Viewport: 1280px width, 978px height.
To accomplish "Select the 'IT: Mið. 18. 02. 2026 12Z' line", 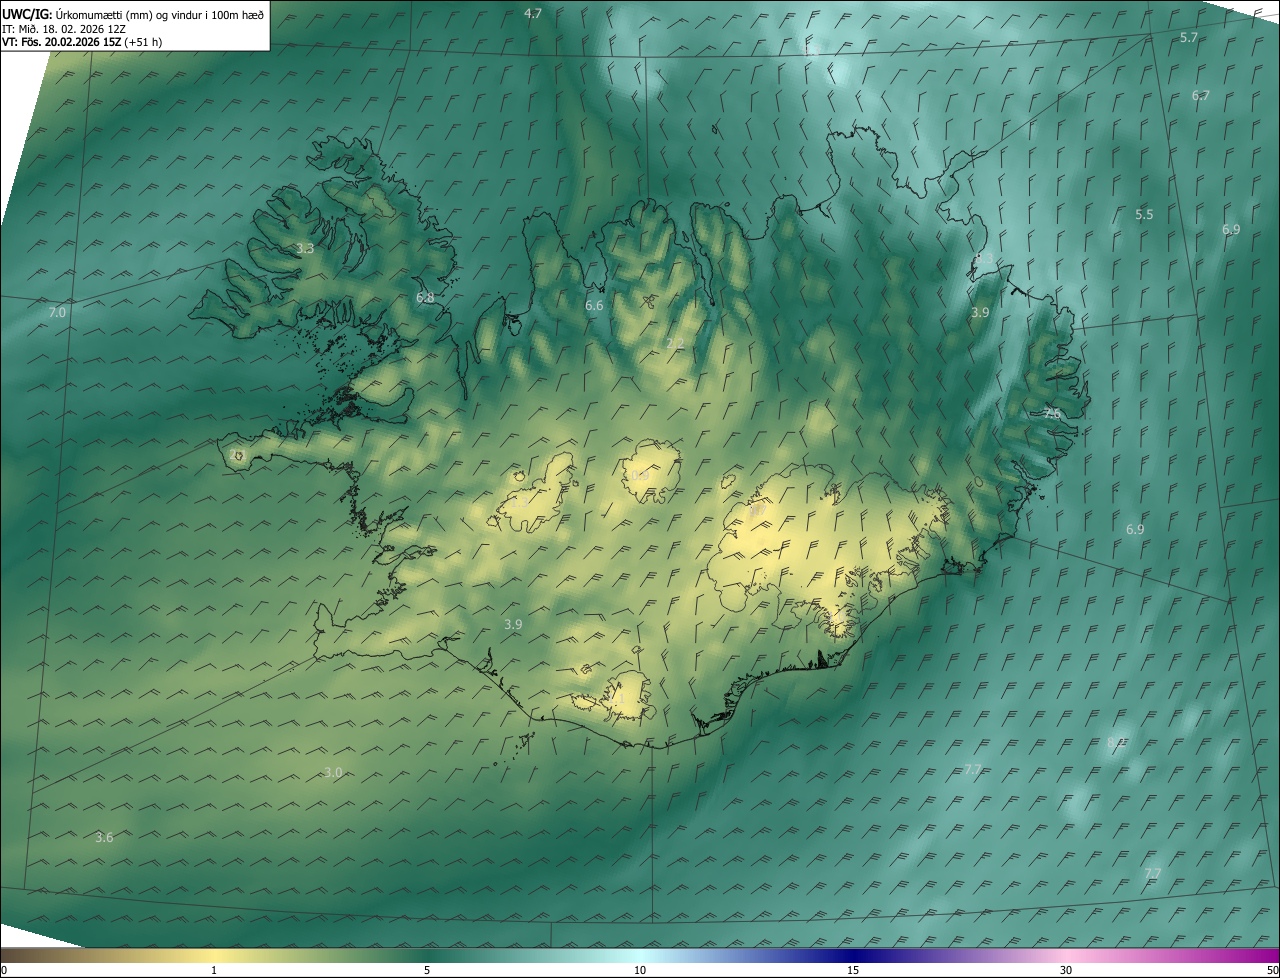I will [x=63, y=28].
